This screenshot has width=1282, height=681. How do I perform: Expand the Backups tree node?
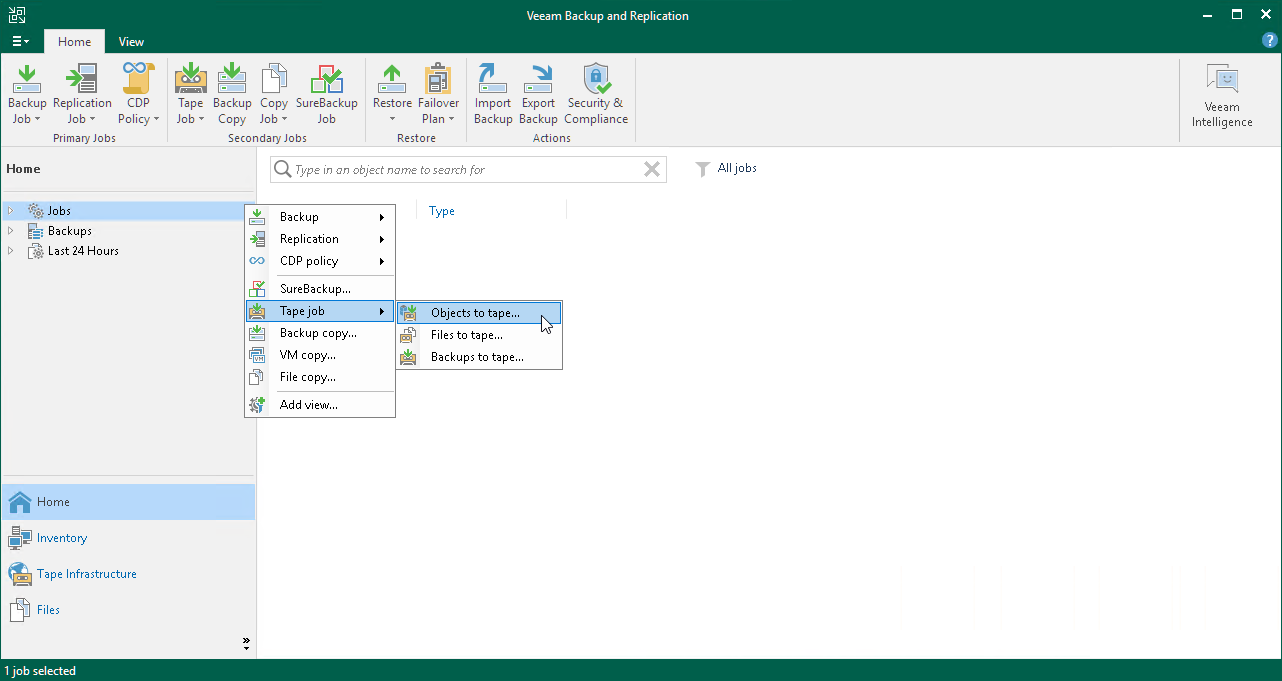[x=11, y=231]
